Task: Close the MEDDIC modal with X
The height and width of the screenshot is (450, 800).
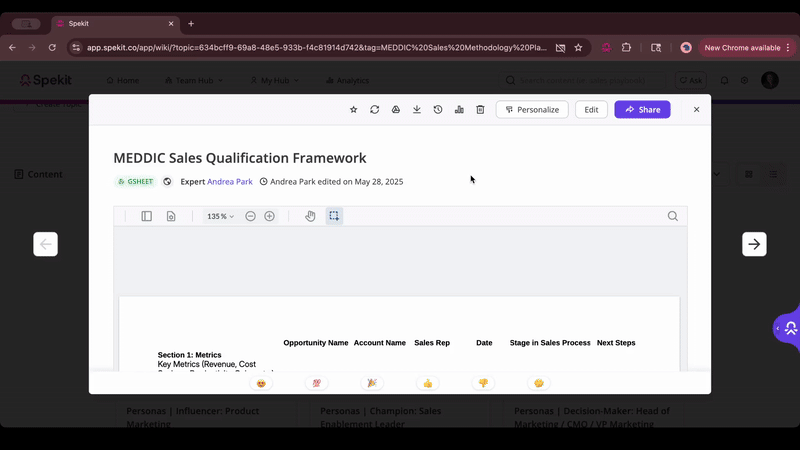Action: (x=696, y=110)
